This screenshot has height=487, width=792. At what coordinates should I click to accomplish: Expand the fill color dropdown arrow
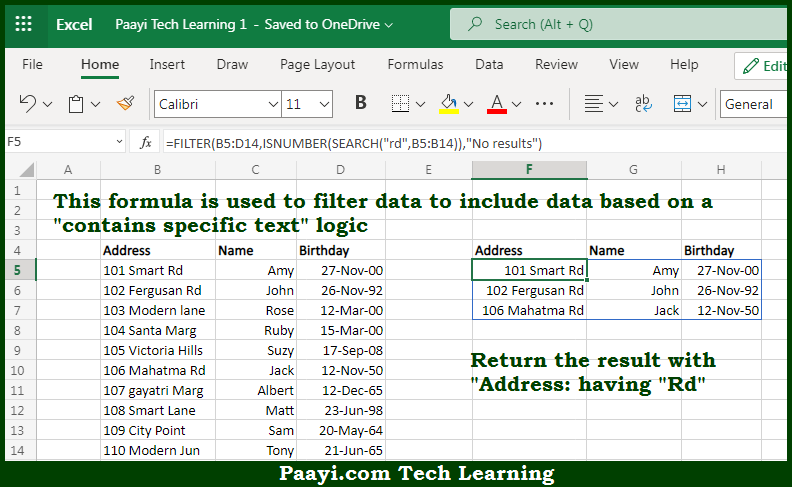468,105
